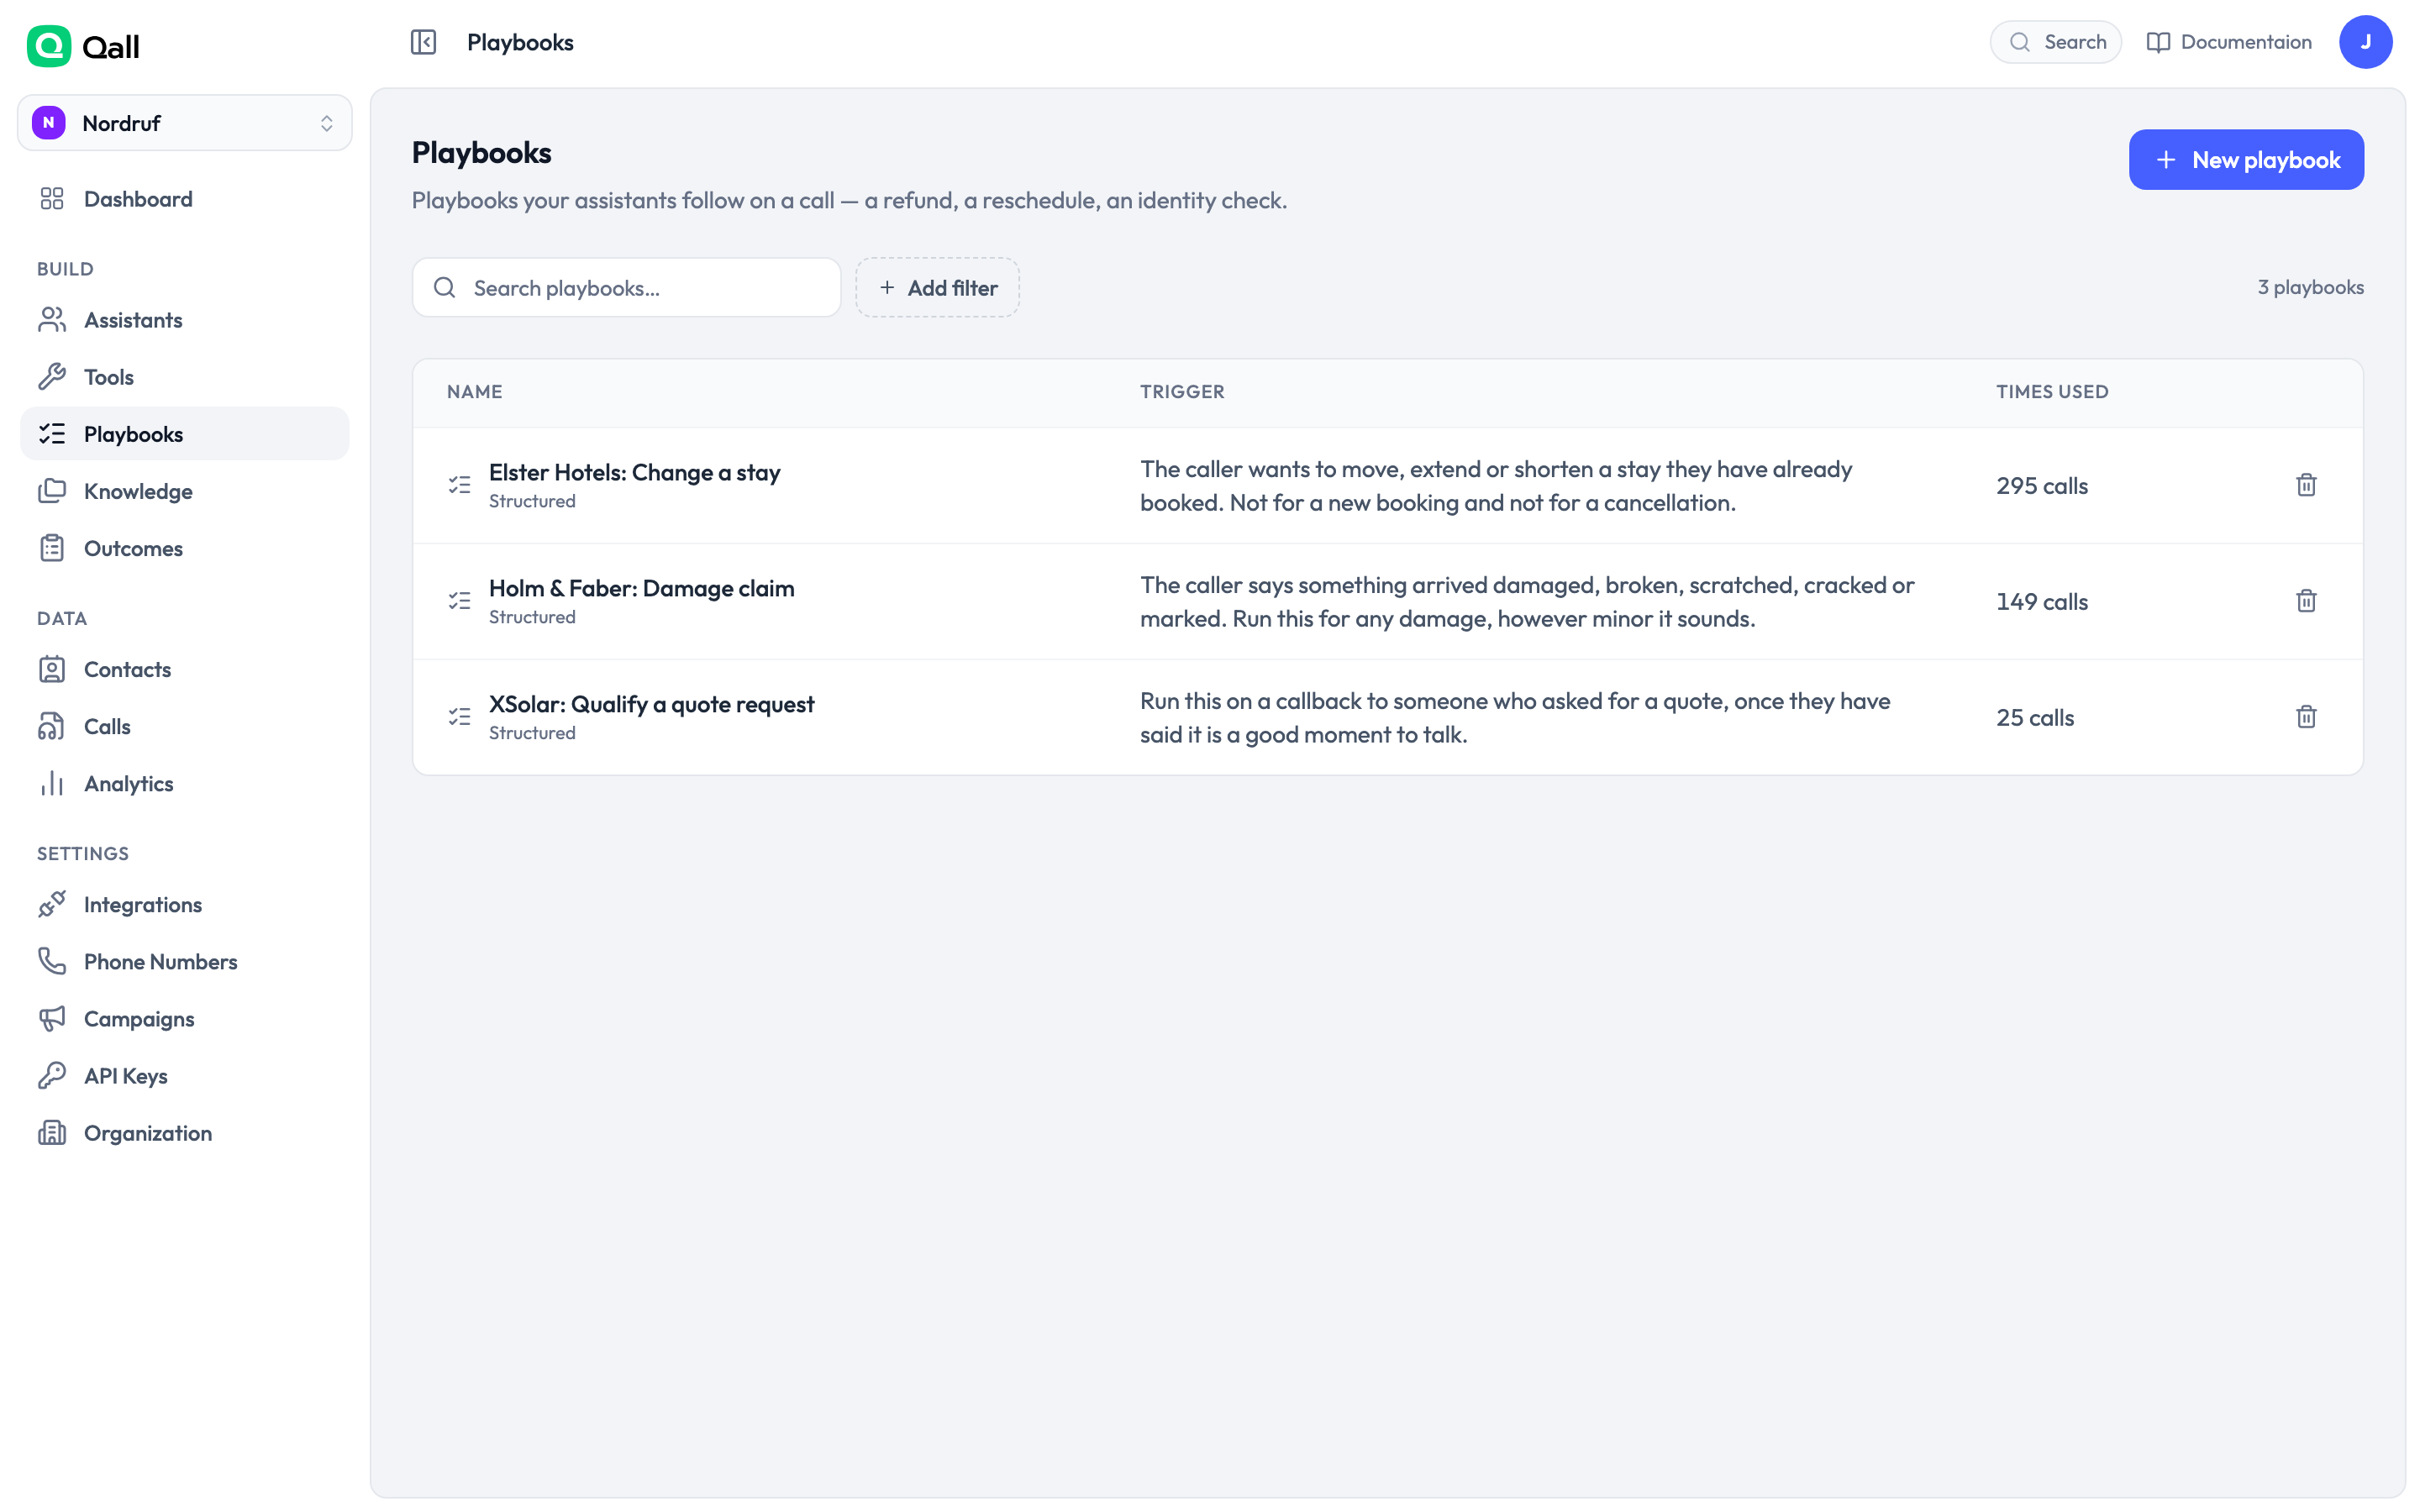The width and height of the screenshot is (2420, 1512).
Task: Click the Analytics bar chart icon
Action: (52, 783)
